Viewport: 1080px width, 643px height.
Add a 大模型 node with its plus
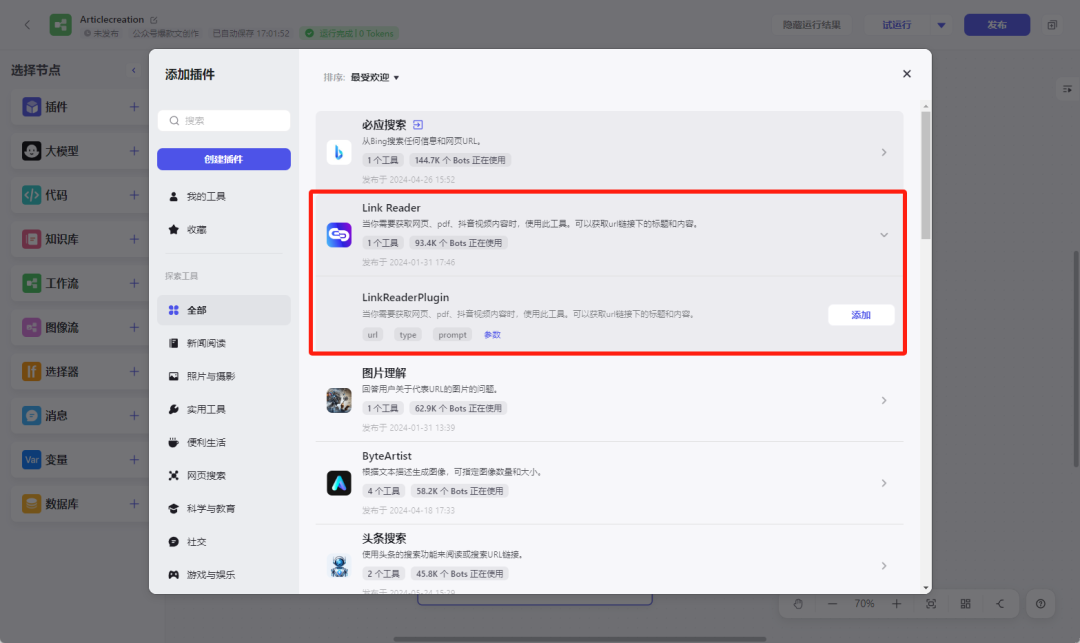[134, 151]
